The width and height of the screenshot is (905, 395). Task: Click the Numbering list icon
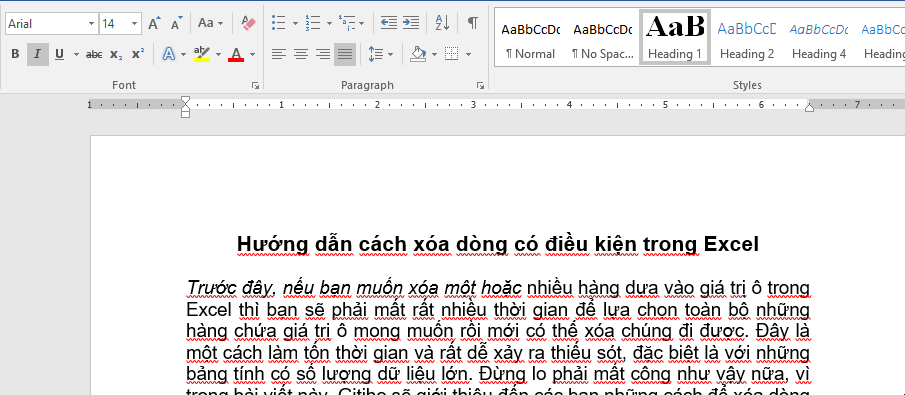(x=313, y=24)
